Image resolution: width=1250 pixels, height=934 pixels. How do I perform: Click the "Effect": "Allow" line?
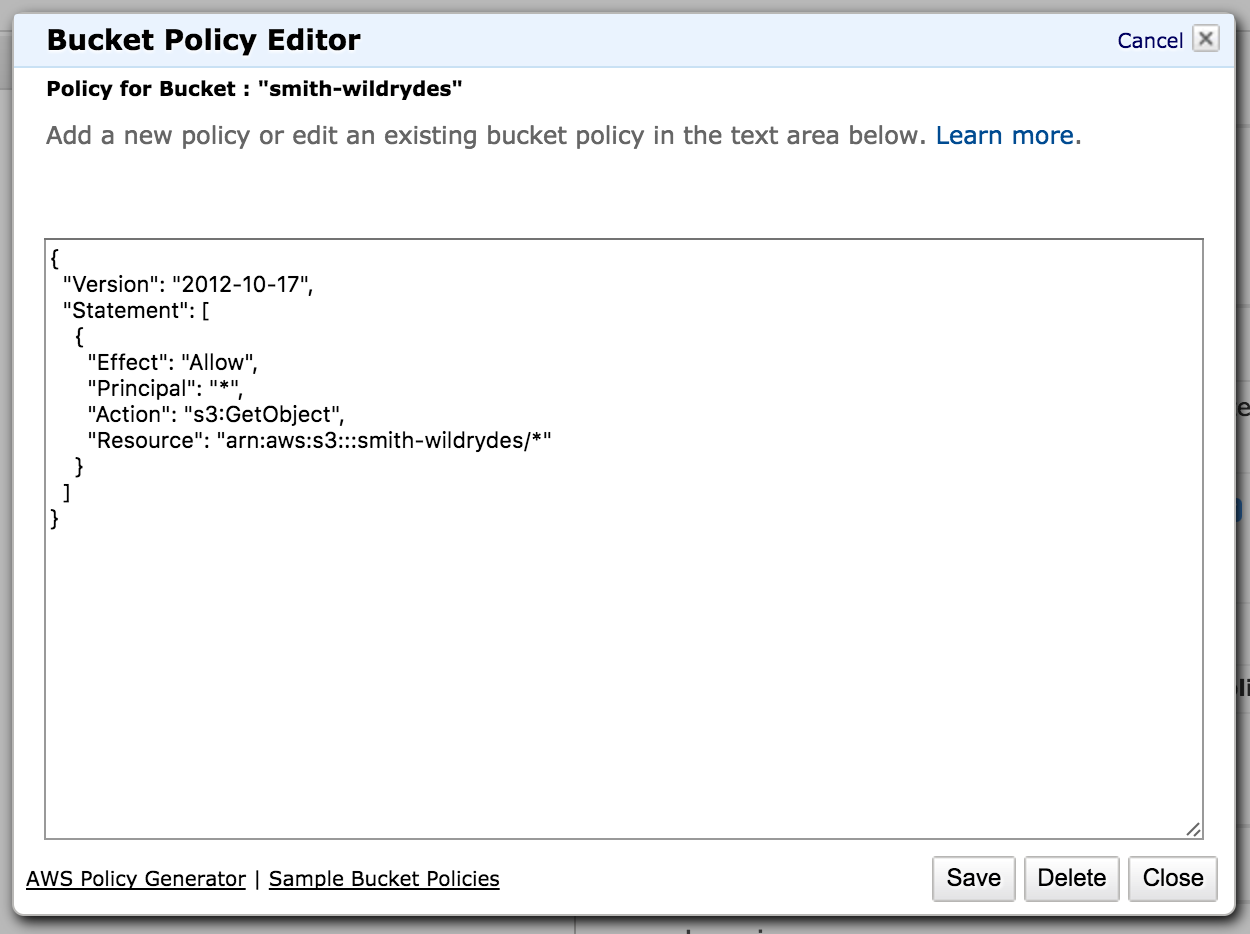point(173,362)
